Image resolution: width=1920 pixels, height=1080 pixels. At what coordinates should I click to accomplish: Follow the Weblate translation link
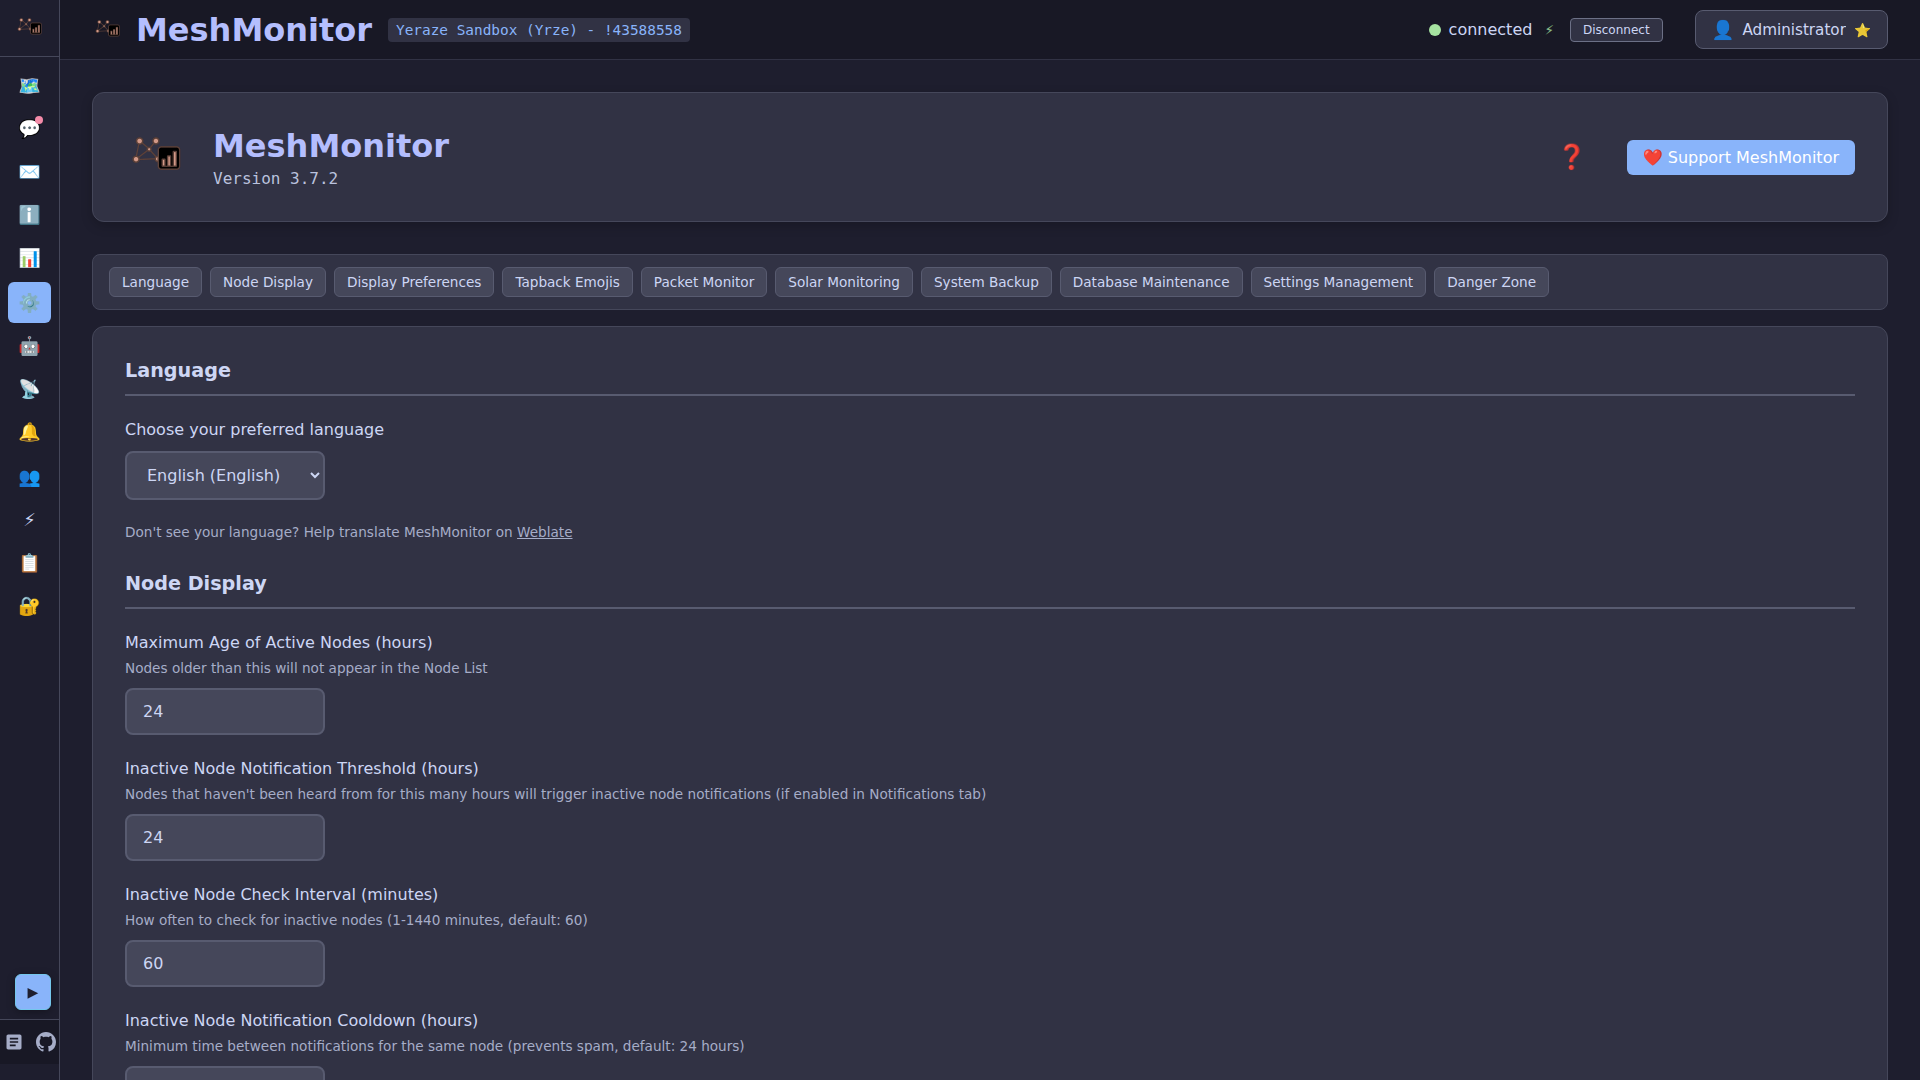(544, 532)
